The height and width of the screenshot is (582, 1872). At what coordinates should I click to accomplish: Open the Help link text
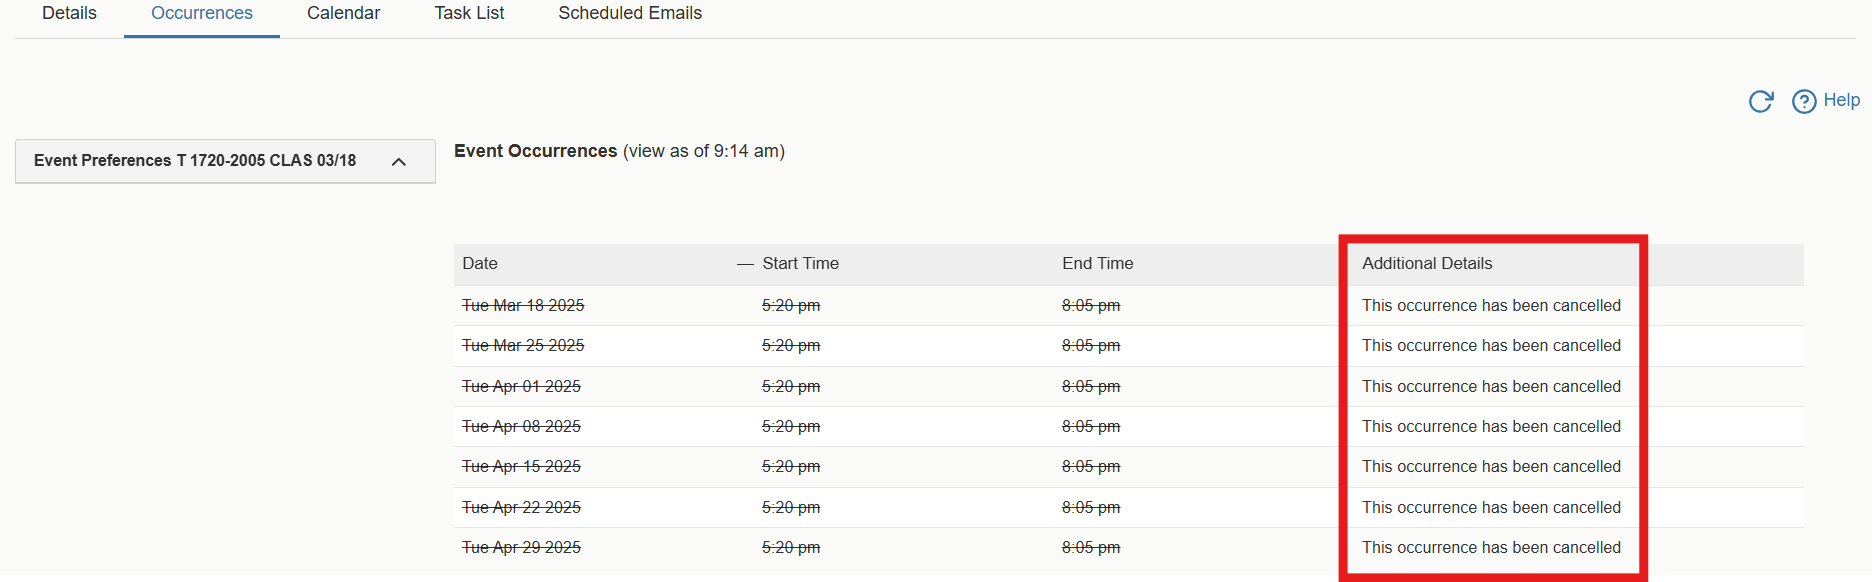1841,100
